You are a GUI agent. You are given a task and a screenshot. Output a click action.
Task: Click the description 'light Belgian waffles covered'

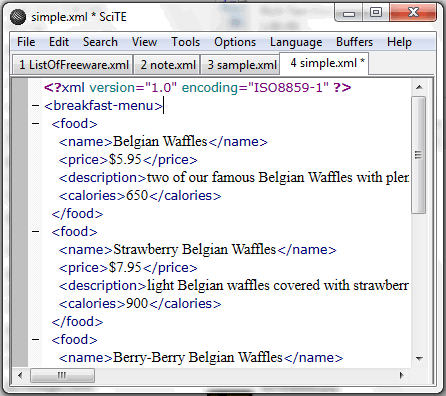(x=234, y=286)
